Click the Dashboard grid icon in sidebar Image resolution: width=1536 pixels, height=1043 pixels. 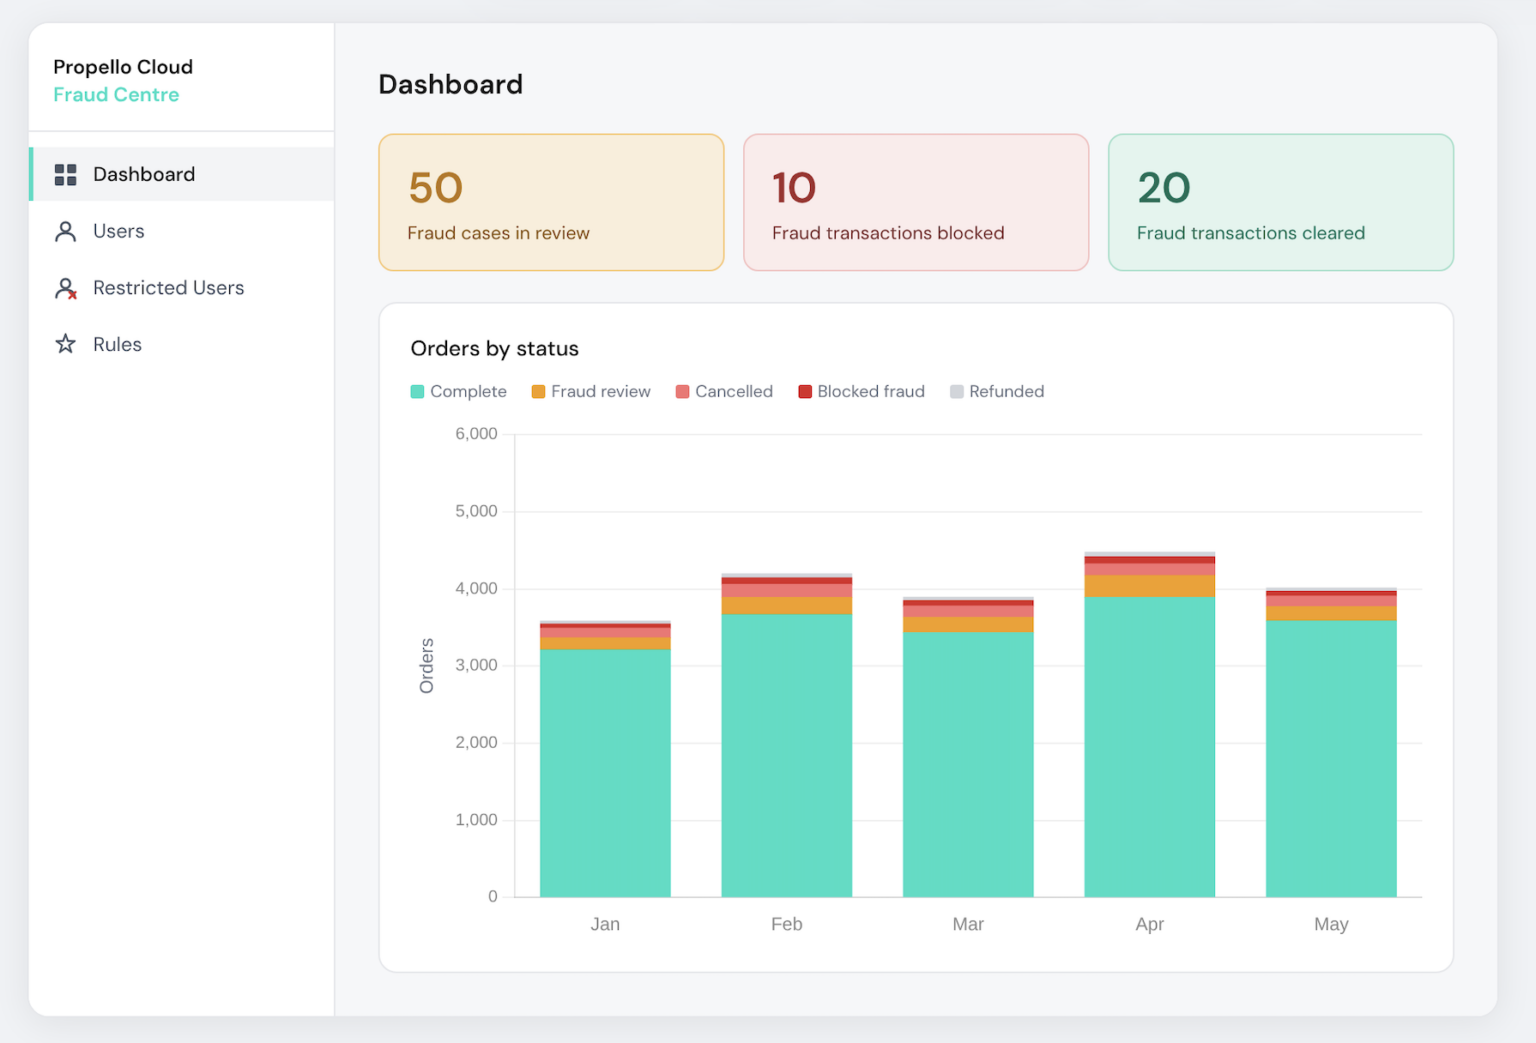pyautogui.click(x=66, y=175)
